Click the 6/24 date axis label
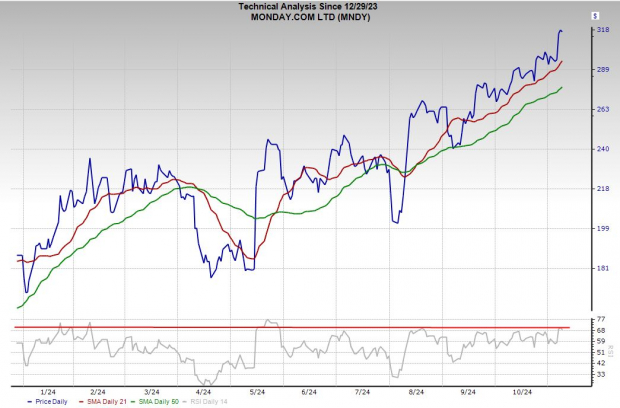The height and width of the screenshot is (408, 620). tap(309, 392)
